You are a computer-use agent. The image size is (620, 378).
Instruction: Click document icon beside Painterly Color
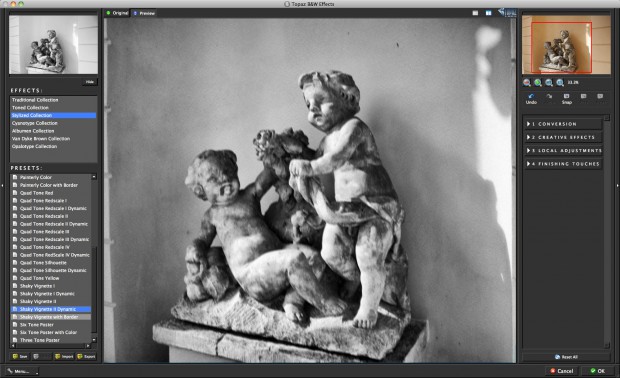point(15,177)
